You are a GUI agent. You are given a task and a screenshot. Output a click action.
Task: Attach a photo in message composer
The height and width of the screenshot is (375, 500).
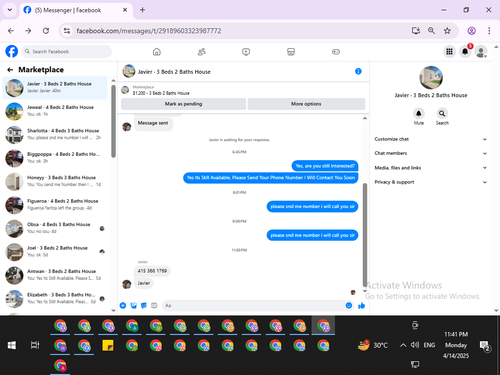click(134, 305)
